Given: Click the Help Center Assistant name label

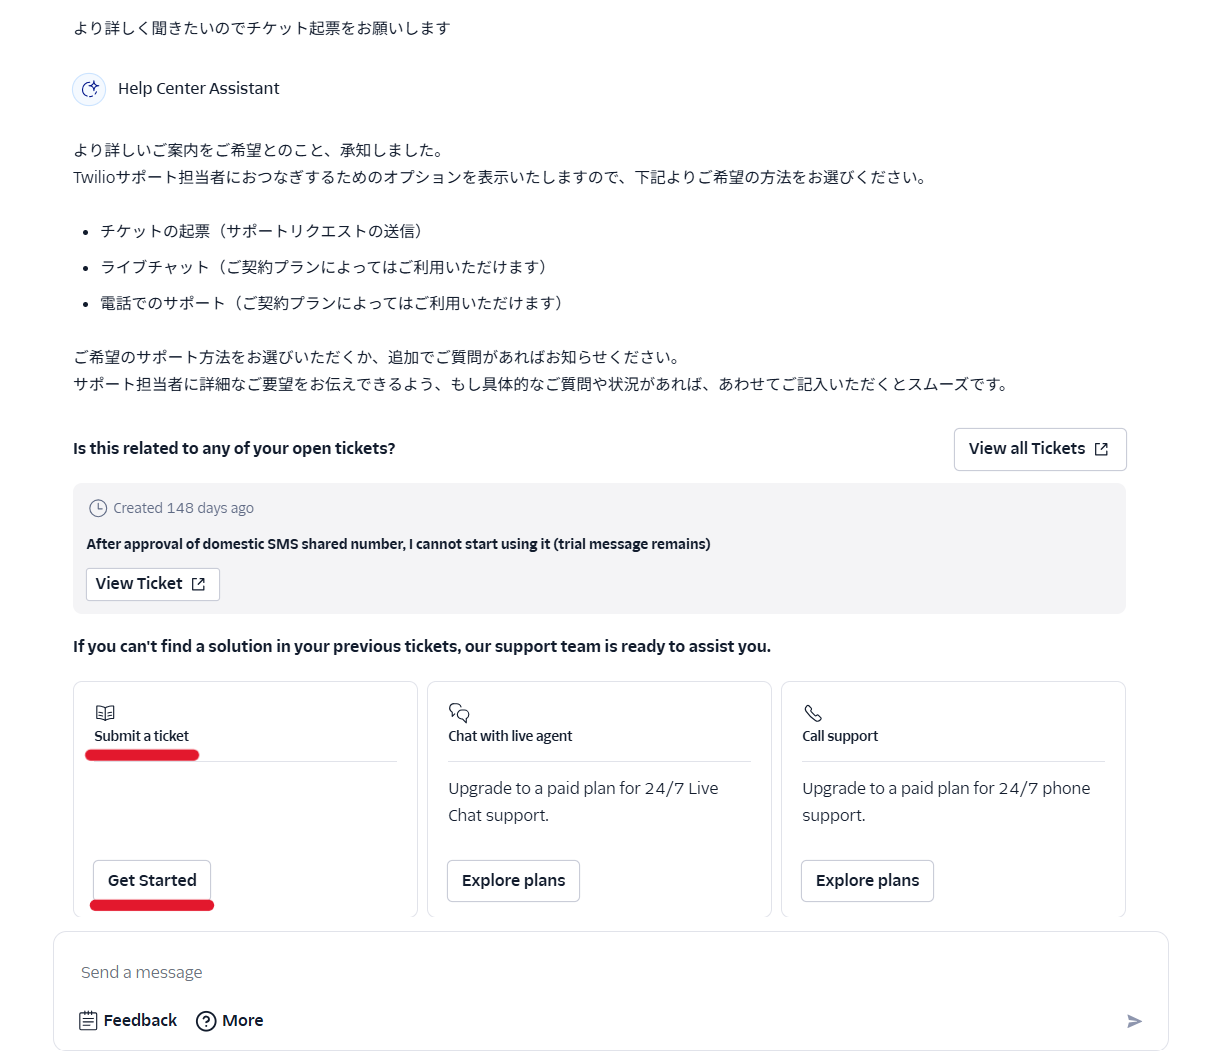Looking at the screenshot, I should tap(198, 89).
